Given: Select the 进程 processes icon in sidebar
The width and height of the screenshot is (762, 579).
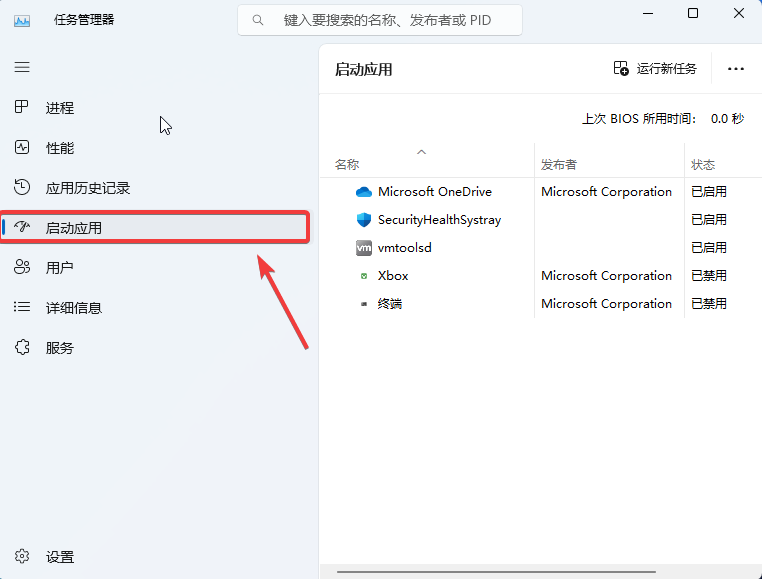Looking at the screenshot, I should 22,107.
